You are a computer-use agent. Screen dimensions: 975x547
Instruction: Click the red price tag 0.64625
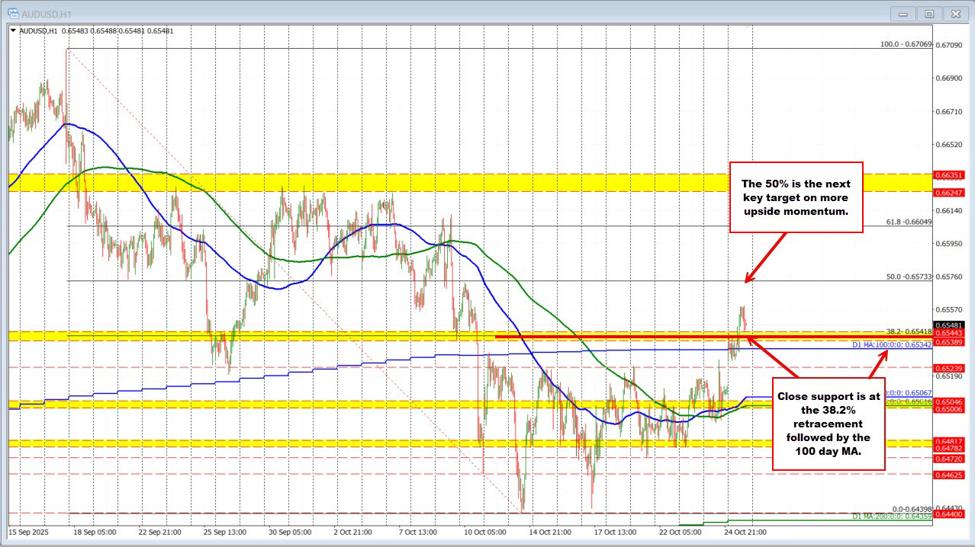click(950, 475)
